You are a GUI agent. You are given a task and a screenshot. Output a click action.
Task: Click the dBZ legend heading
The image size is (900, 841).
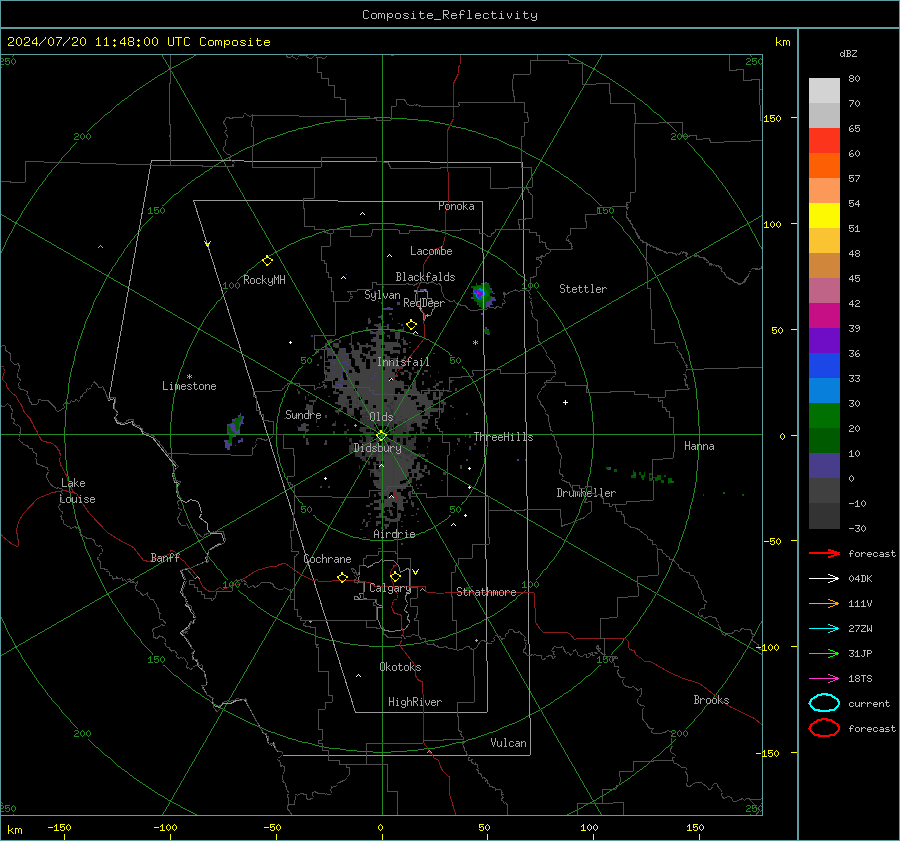point(848,53)
